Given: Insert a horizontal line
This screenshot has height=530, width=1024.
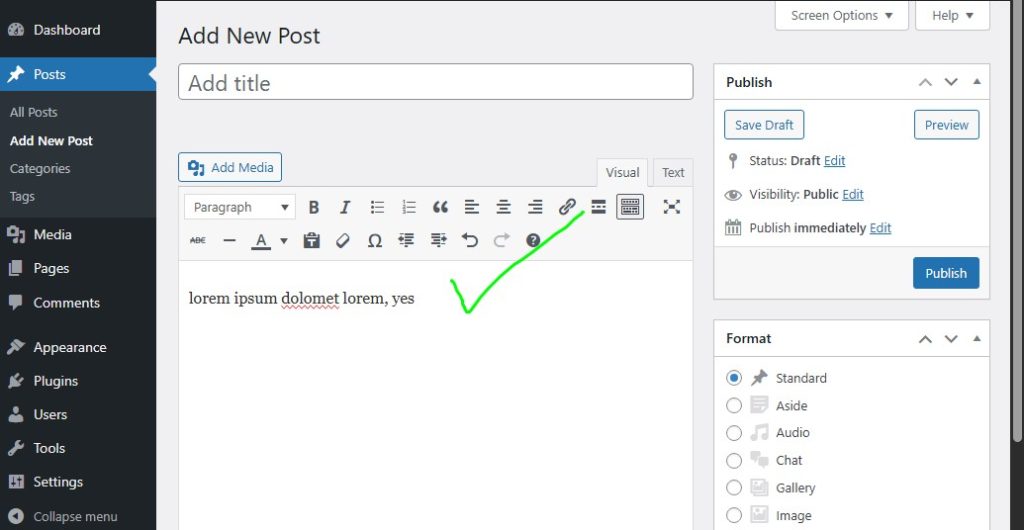Looking at the screenshot, I should tap(229, 241).
